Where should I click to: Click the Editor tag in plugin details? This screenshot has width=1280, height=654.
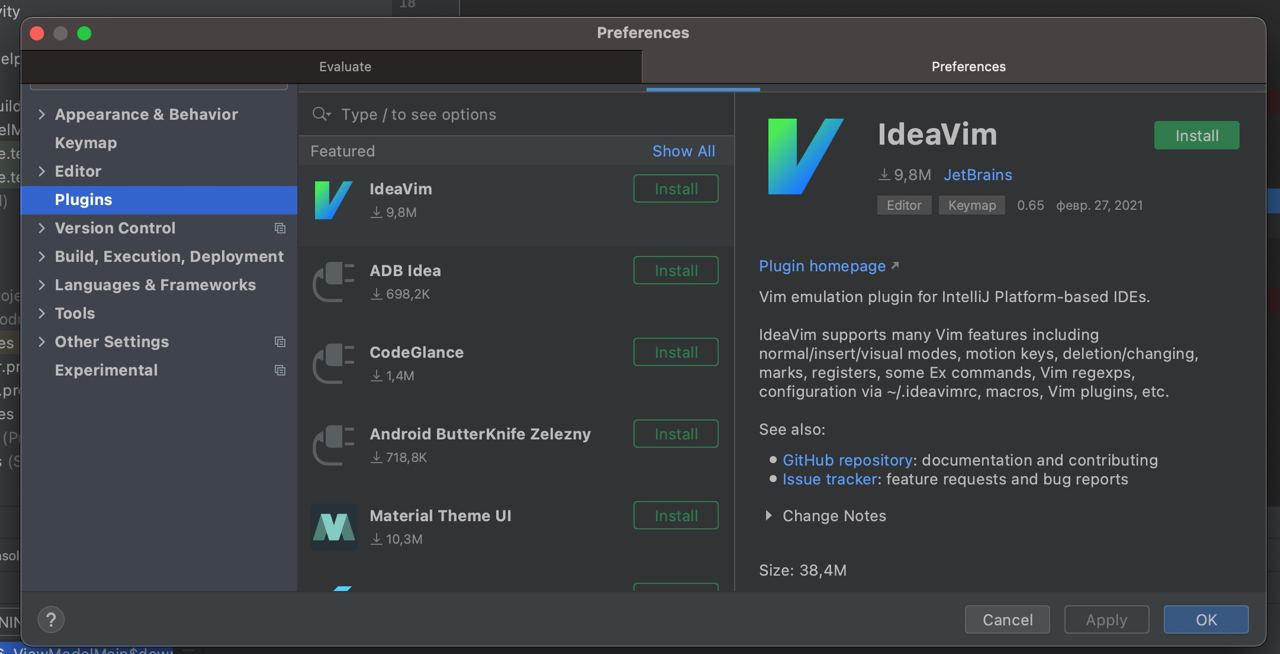pyautogui.click(x=904, y=205)
